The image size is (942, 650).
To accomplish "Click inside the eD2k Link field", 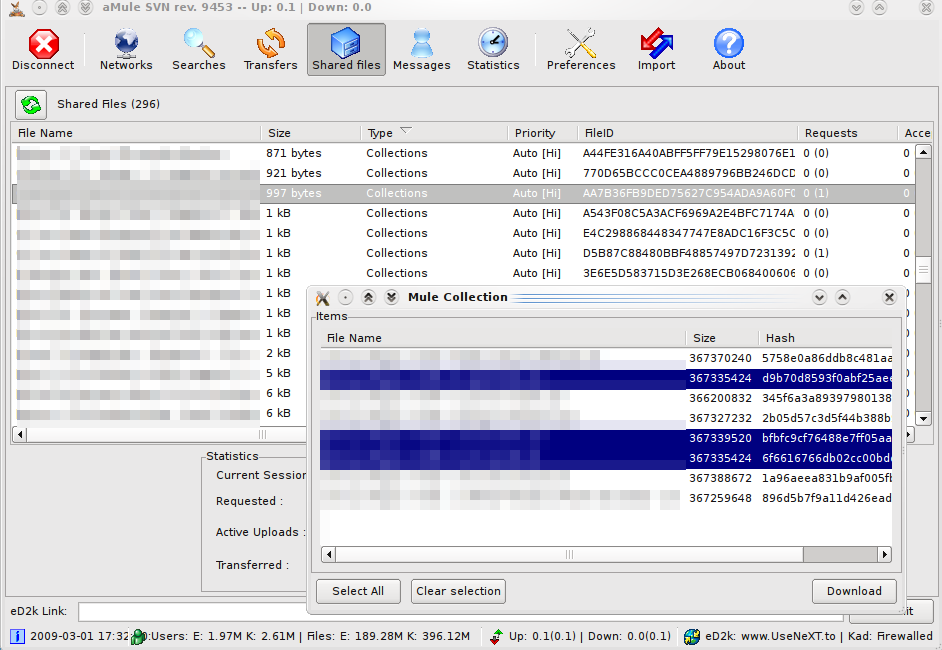I will pyautogui.click(x=190, y=611).
